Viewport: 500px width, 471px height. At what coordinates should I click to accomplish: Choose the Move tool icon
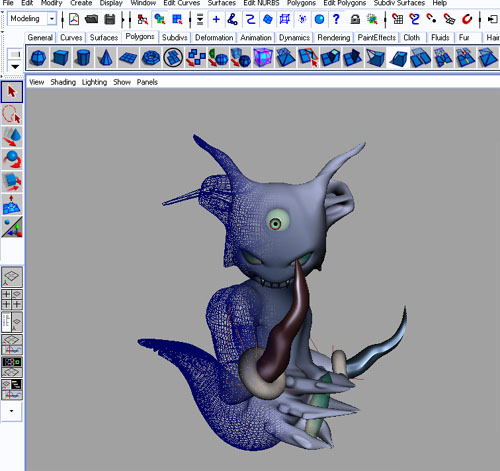pyautogui.click(x=12, y=137)
